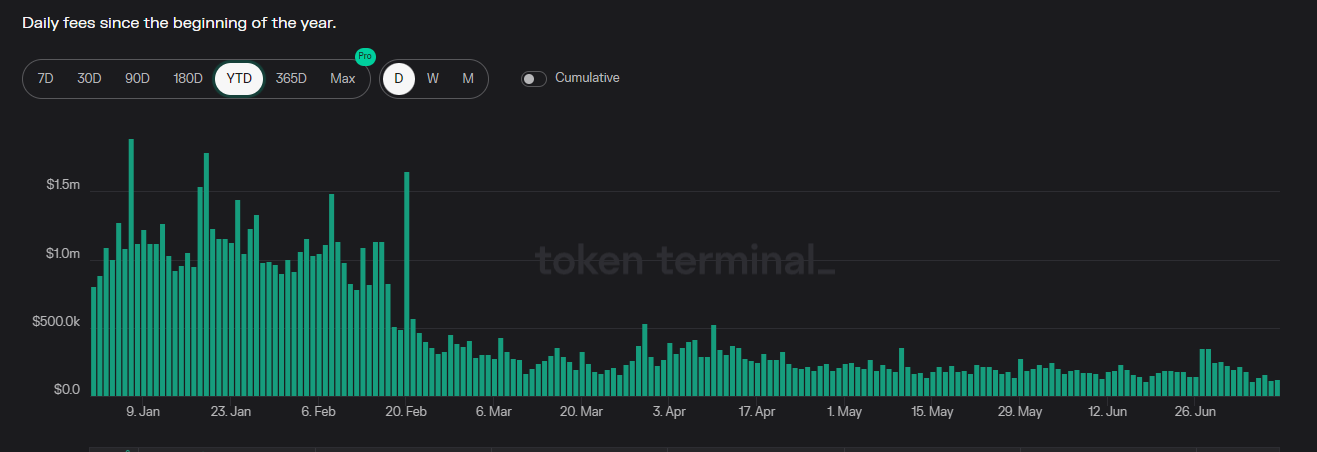This screenshot has height=452, width=1317.
Task: Choose the 90D time period
Action: pos(137,79)
